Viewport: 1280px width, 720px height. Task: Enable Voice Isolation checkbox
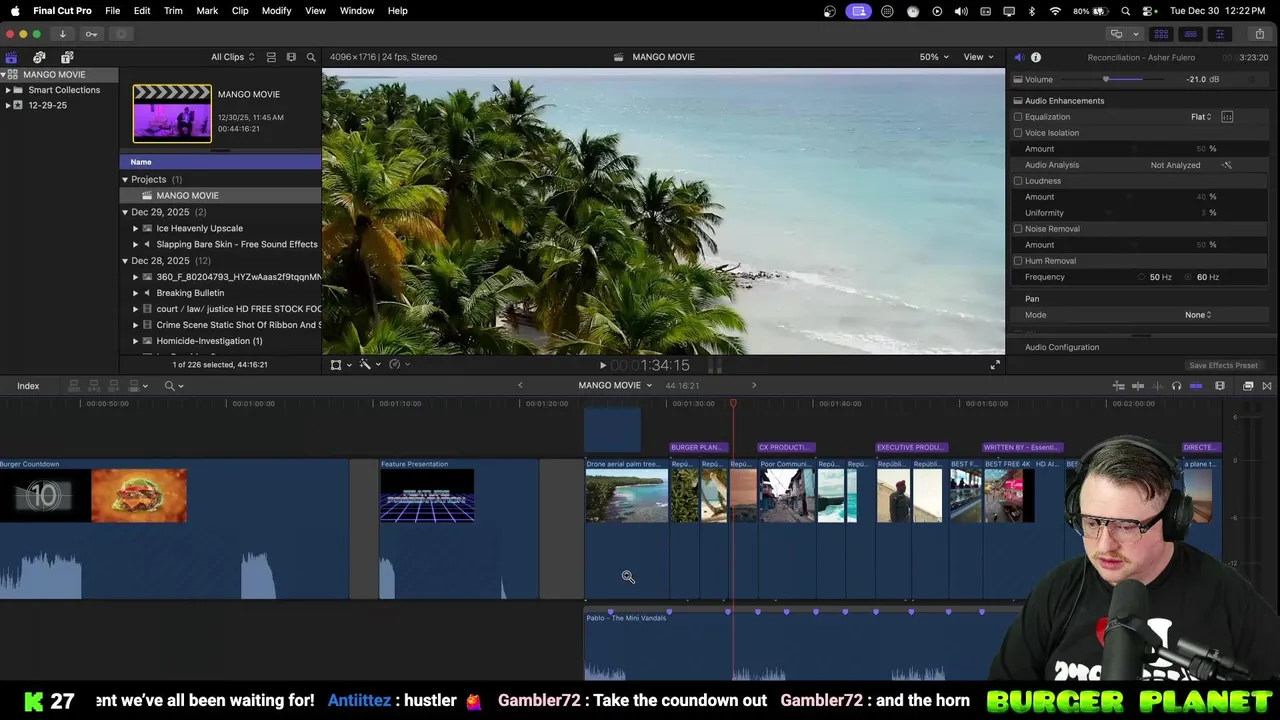(1018, 133)
